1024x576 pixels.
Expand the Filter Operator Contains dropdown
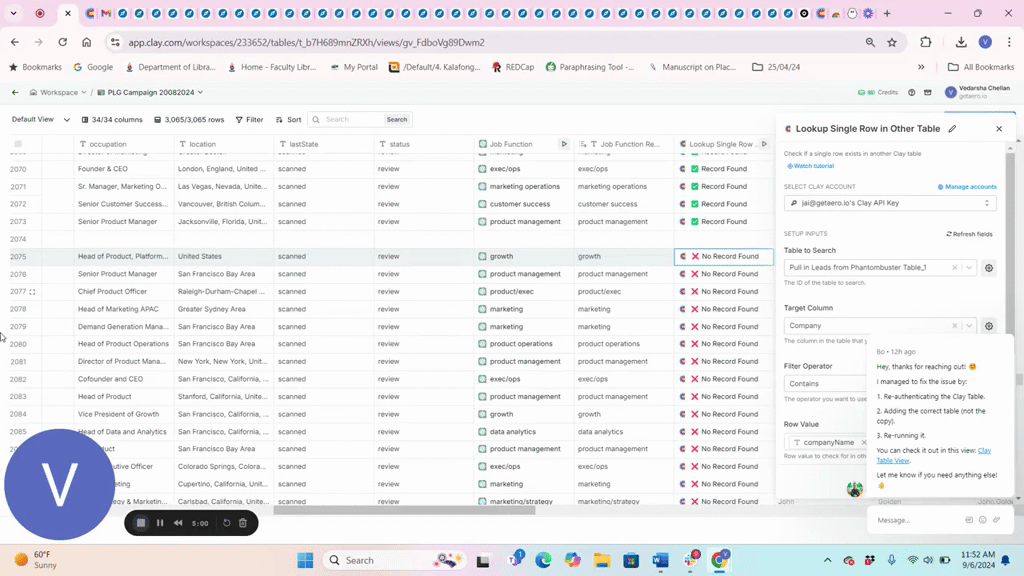pyautogui.click(x=825, y=384)
